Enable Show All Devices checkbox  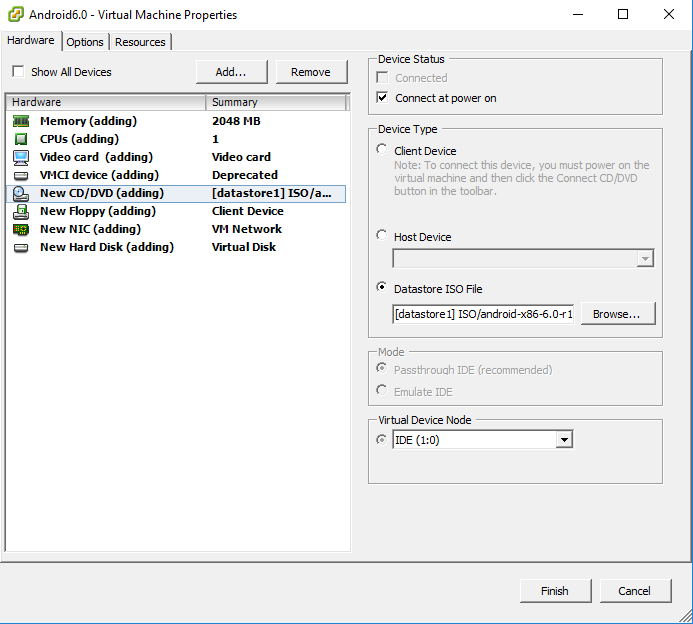coord(18,72)
